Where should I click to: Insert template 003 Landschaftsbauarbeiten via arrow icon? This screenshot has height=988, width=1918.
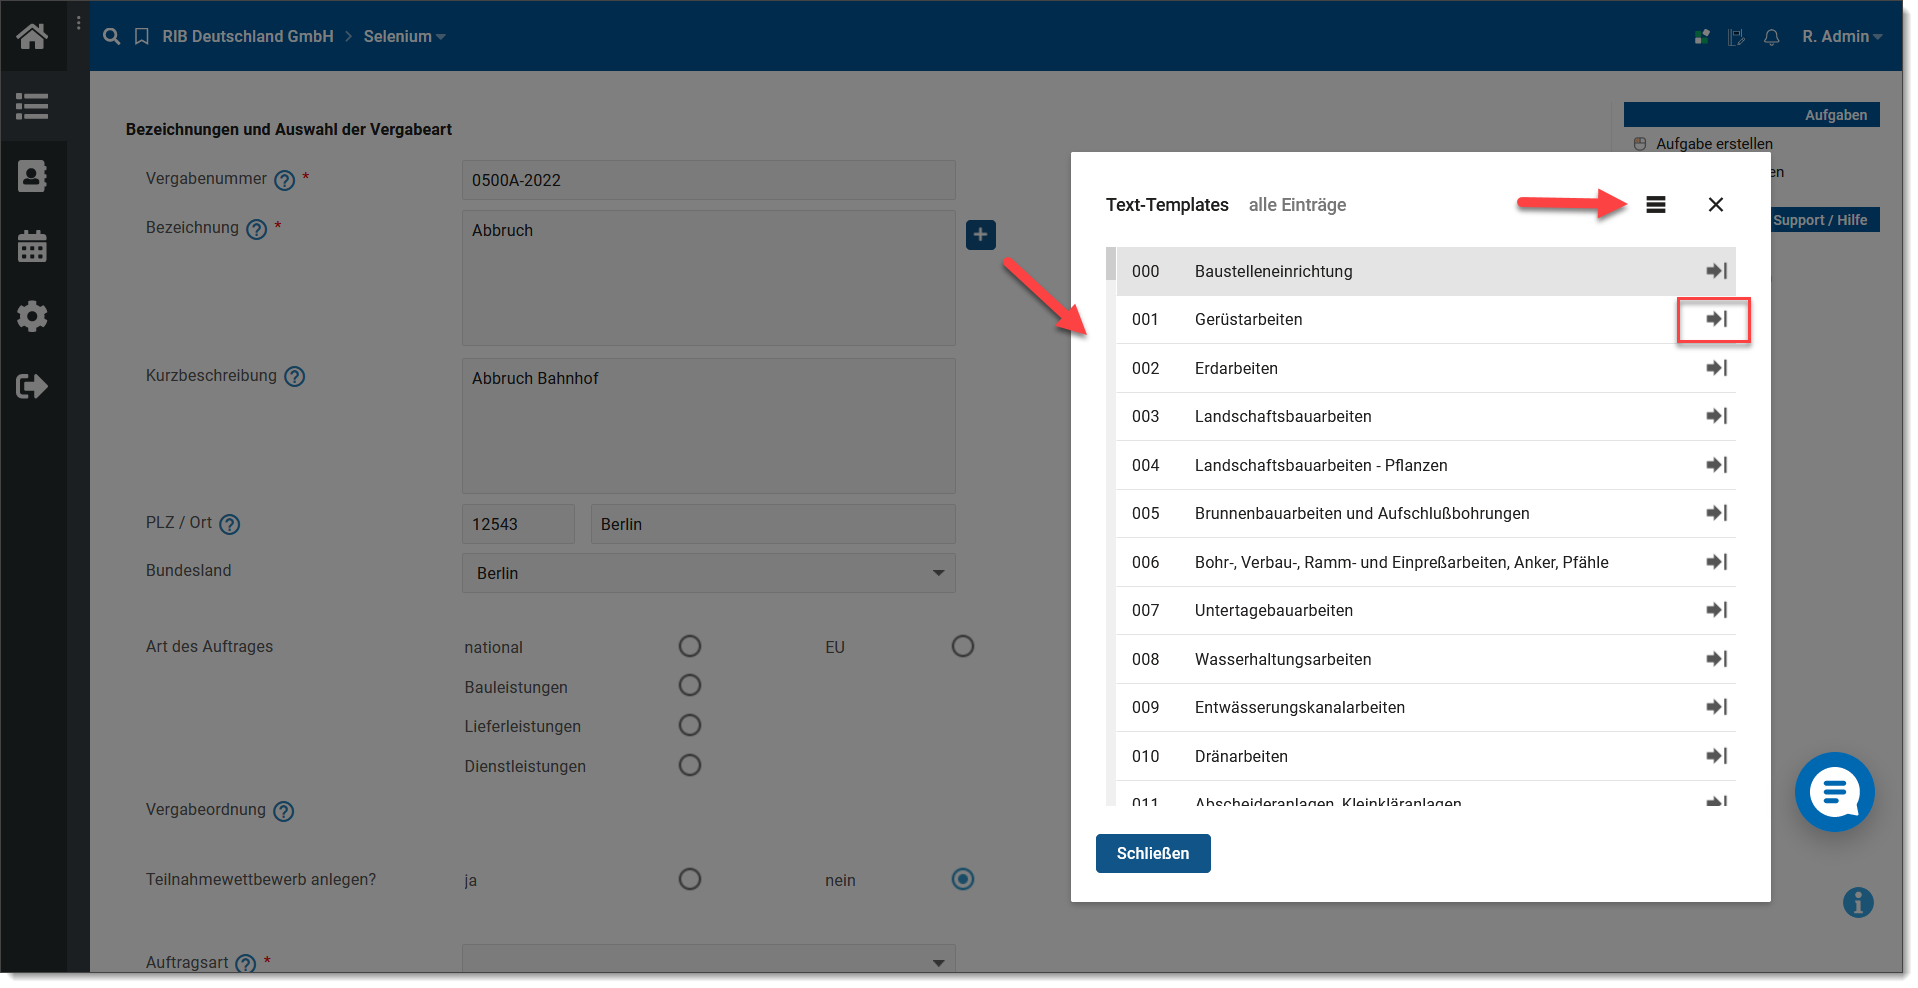[x=1717, y=416]
